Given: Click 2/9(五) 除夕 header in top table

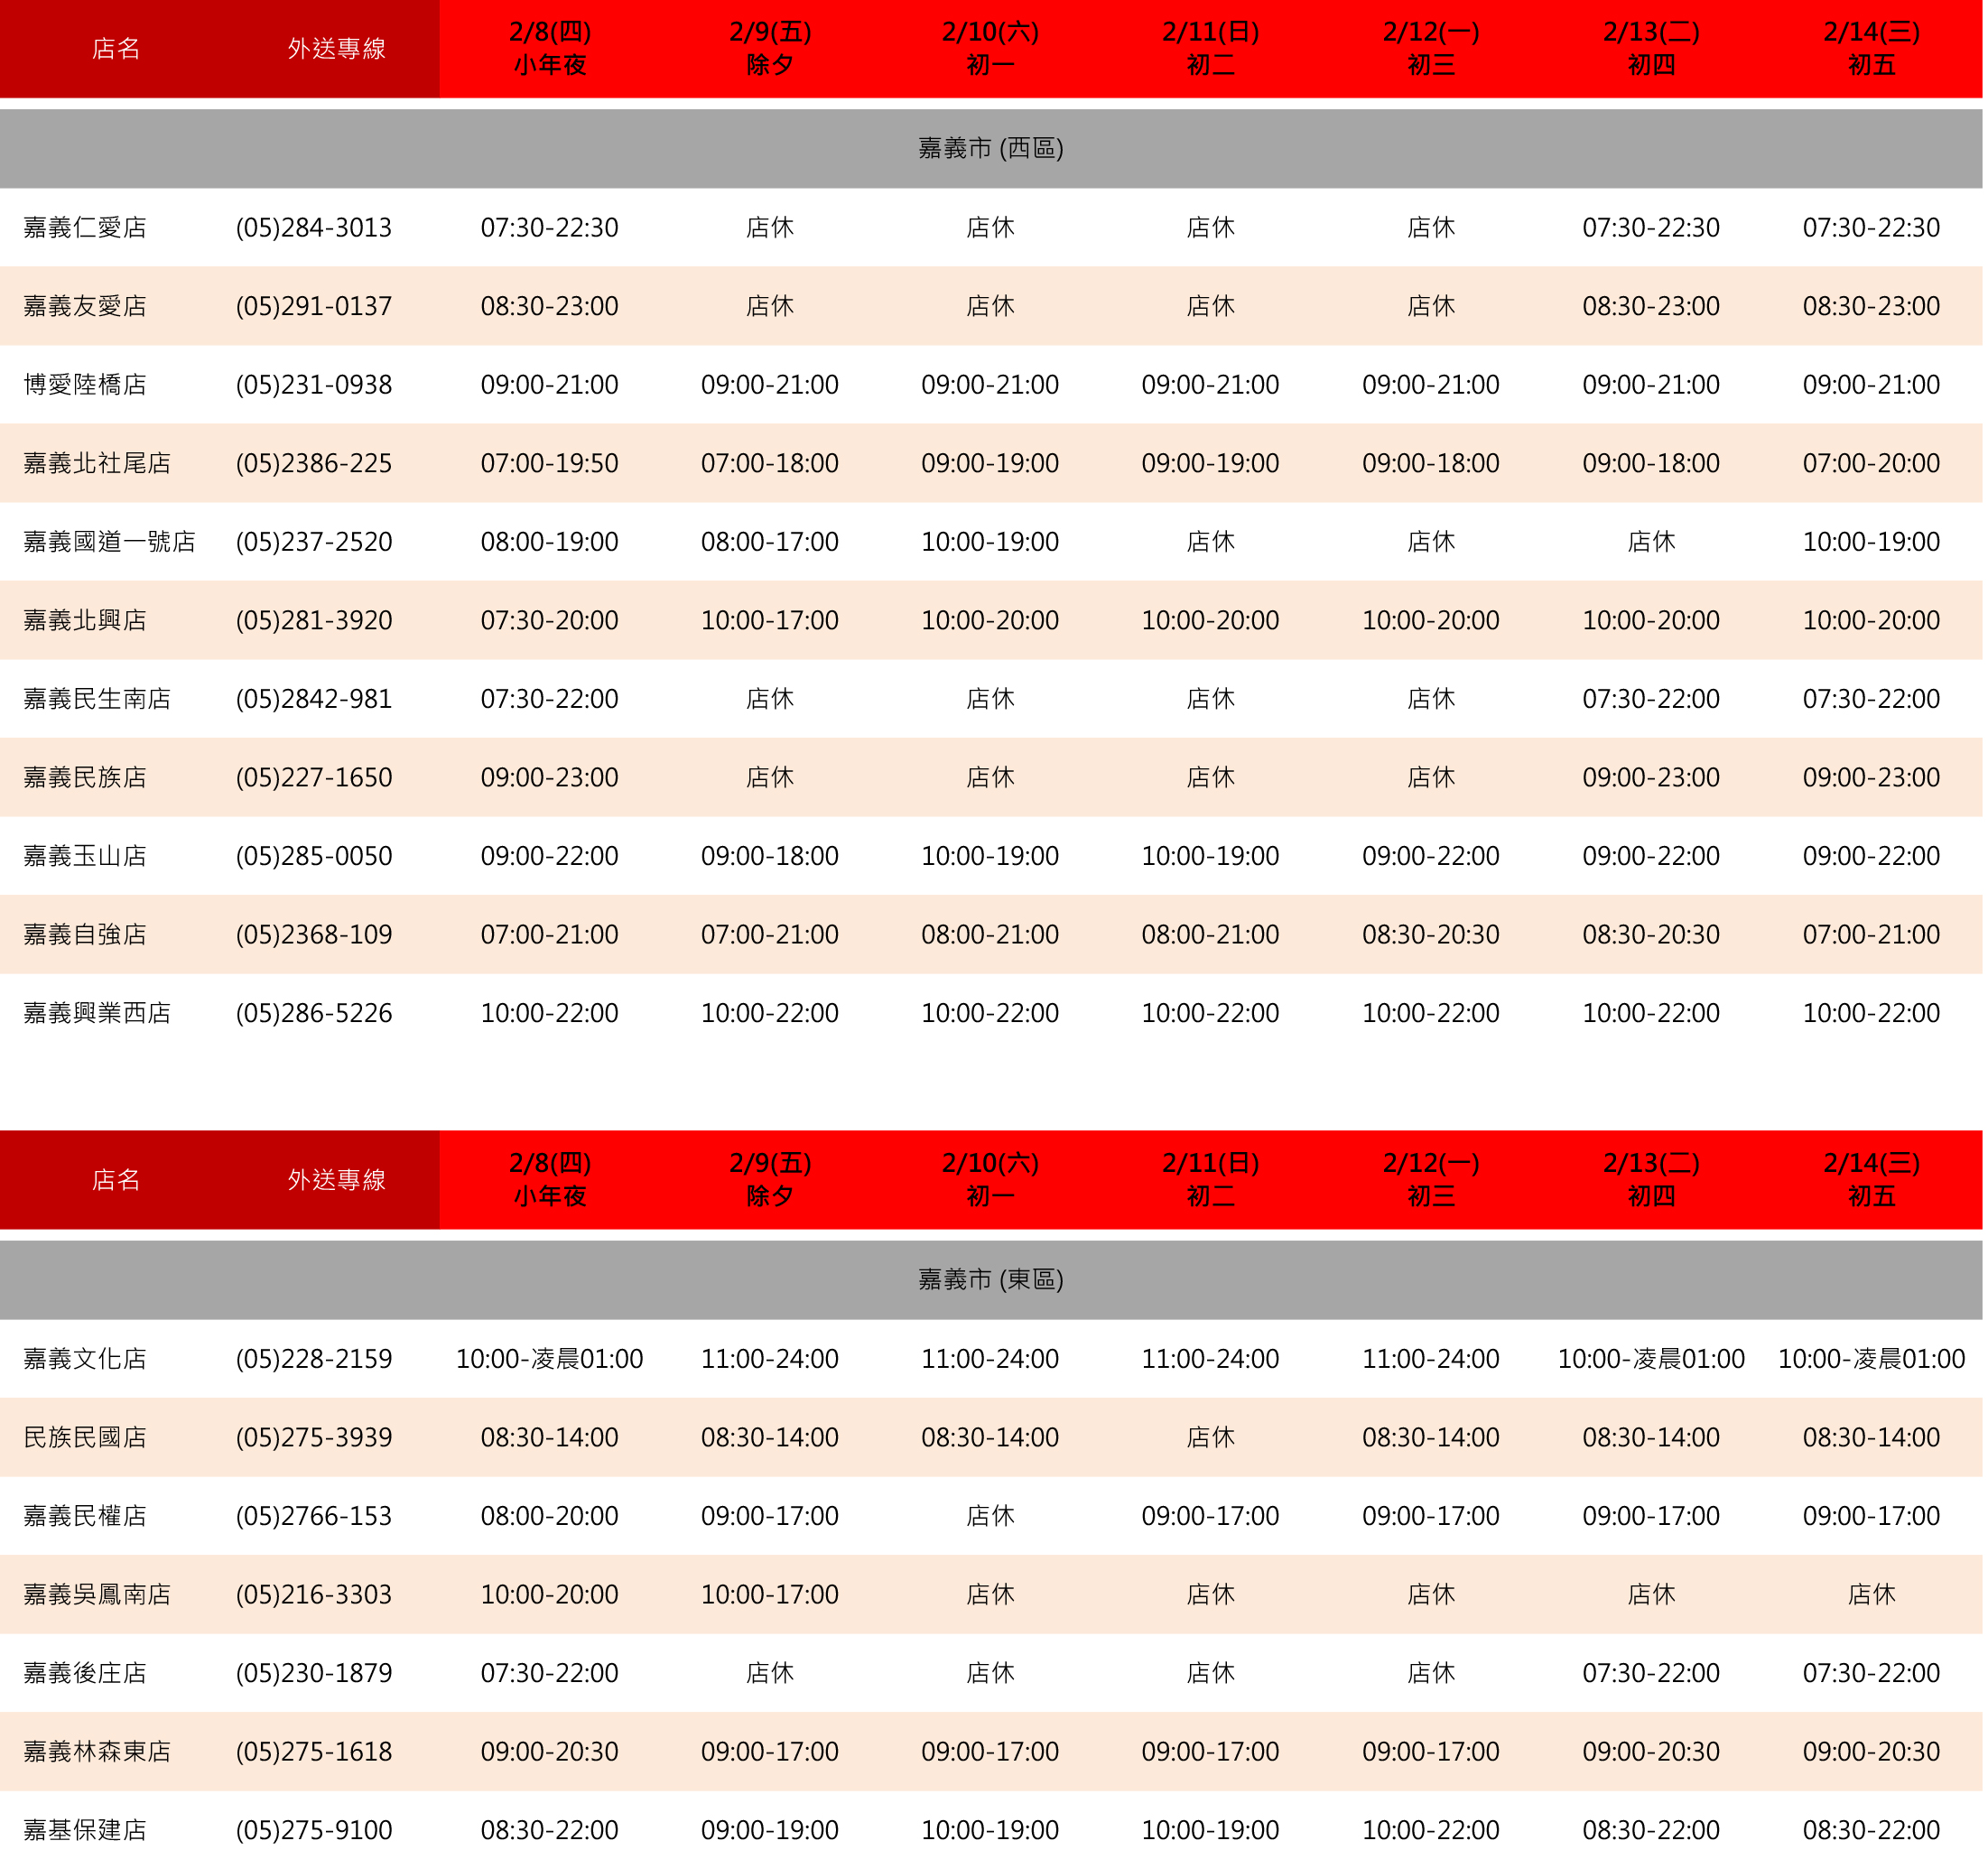Looking at the screenshot, I should click(x=770, y=48).
